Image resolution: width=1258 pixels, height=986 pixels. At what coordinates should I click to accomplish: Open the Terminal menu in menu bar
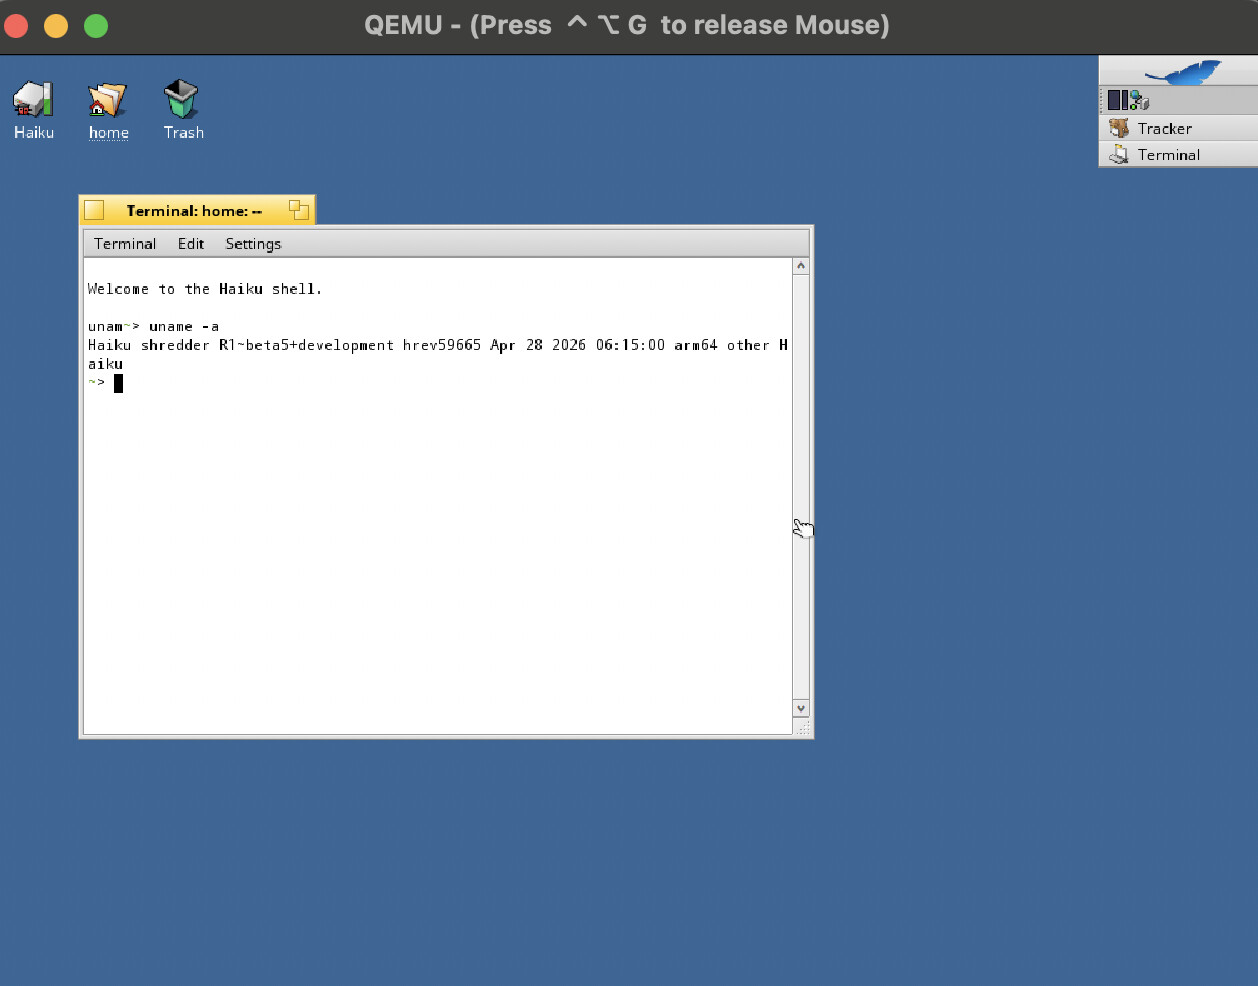click(125, 244)
